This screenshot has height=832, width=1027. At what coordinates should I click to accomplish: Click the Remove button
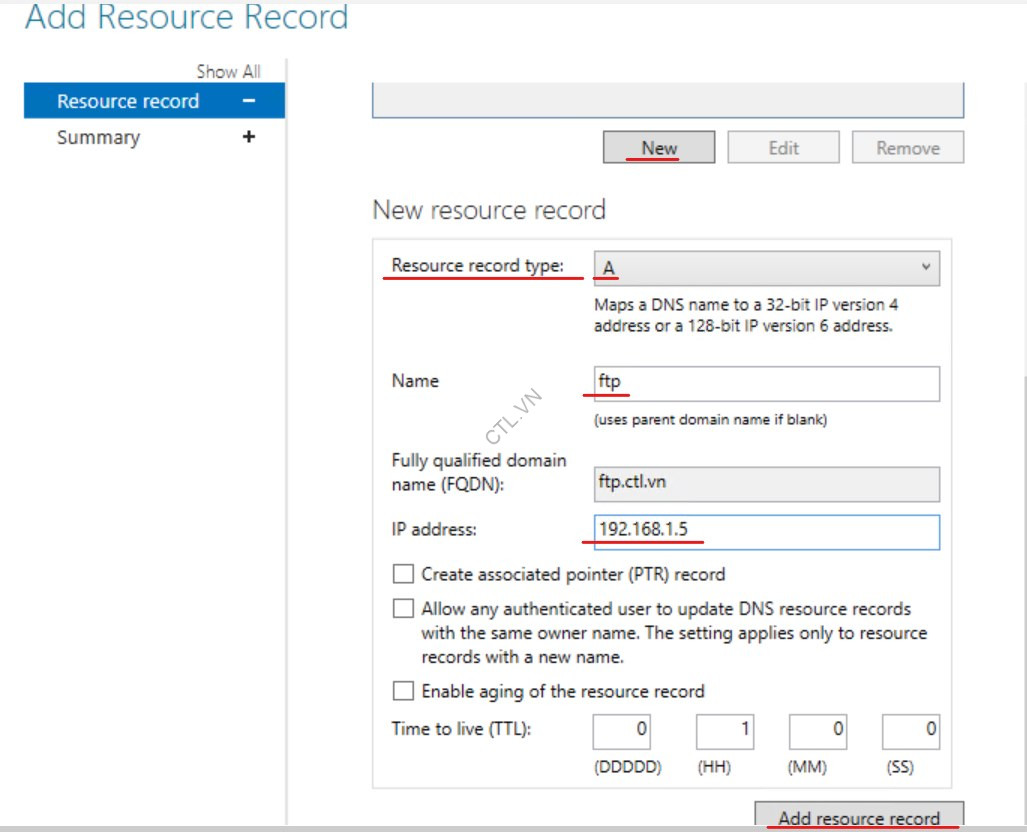tap(907, 147)
